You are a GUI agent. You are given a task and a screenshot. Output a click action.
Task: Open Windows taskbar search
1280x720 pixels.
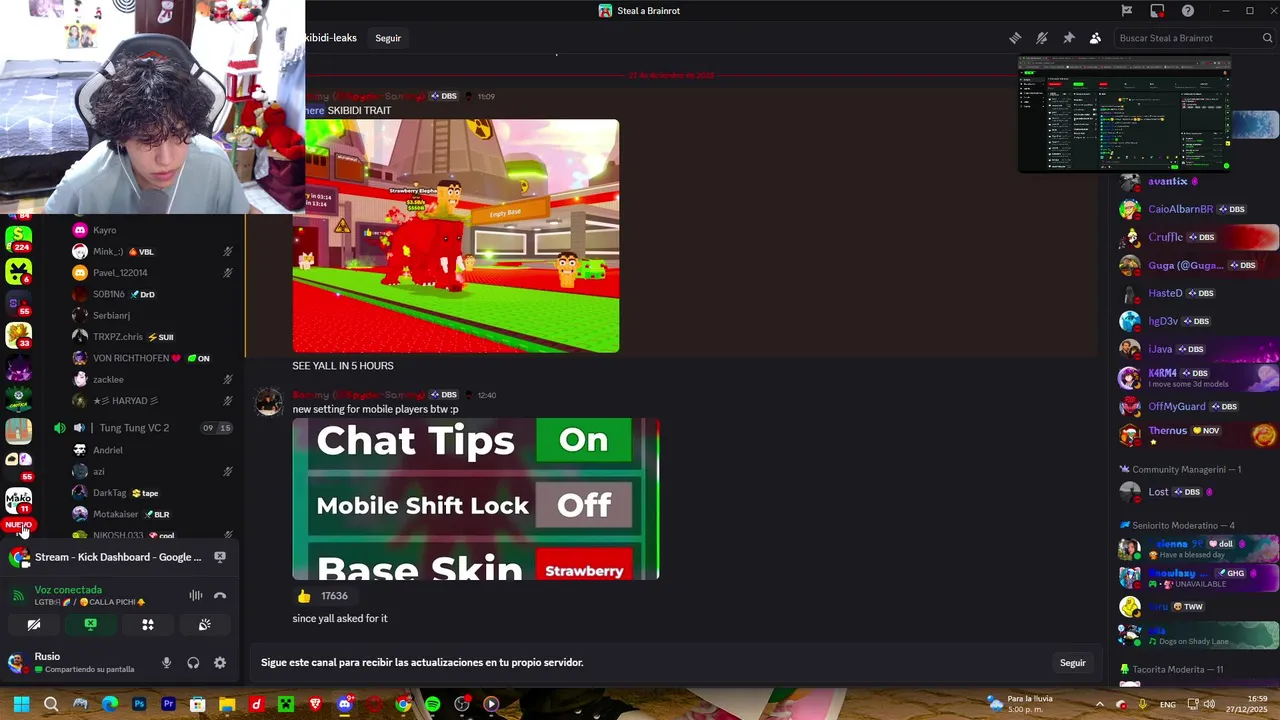pyautogui.click(x=50, y=704)
